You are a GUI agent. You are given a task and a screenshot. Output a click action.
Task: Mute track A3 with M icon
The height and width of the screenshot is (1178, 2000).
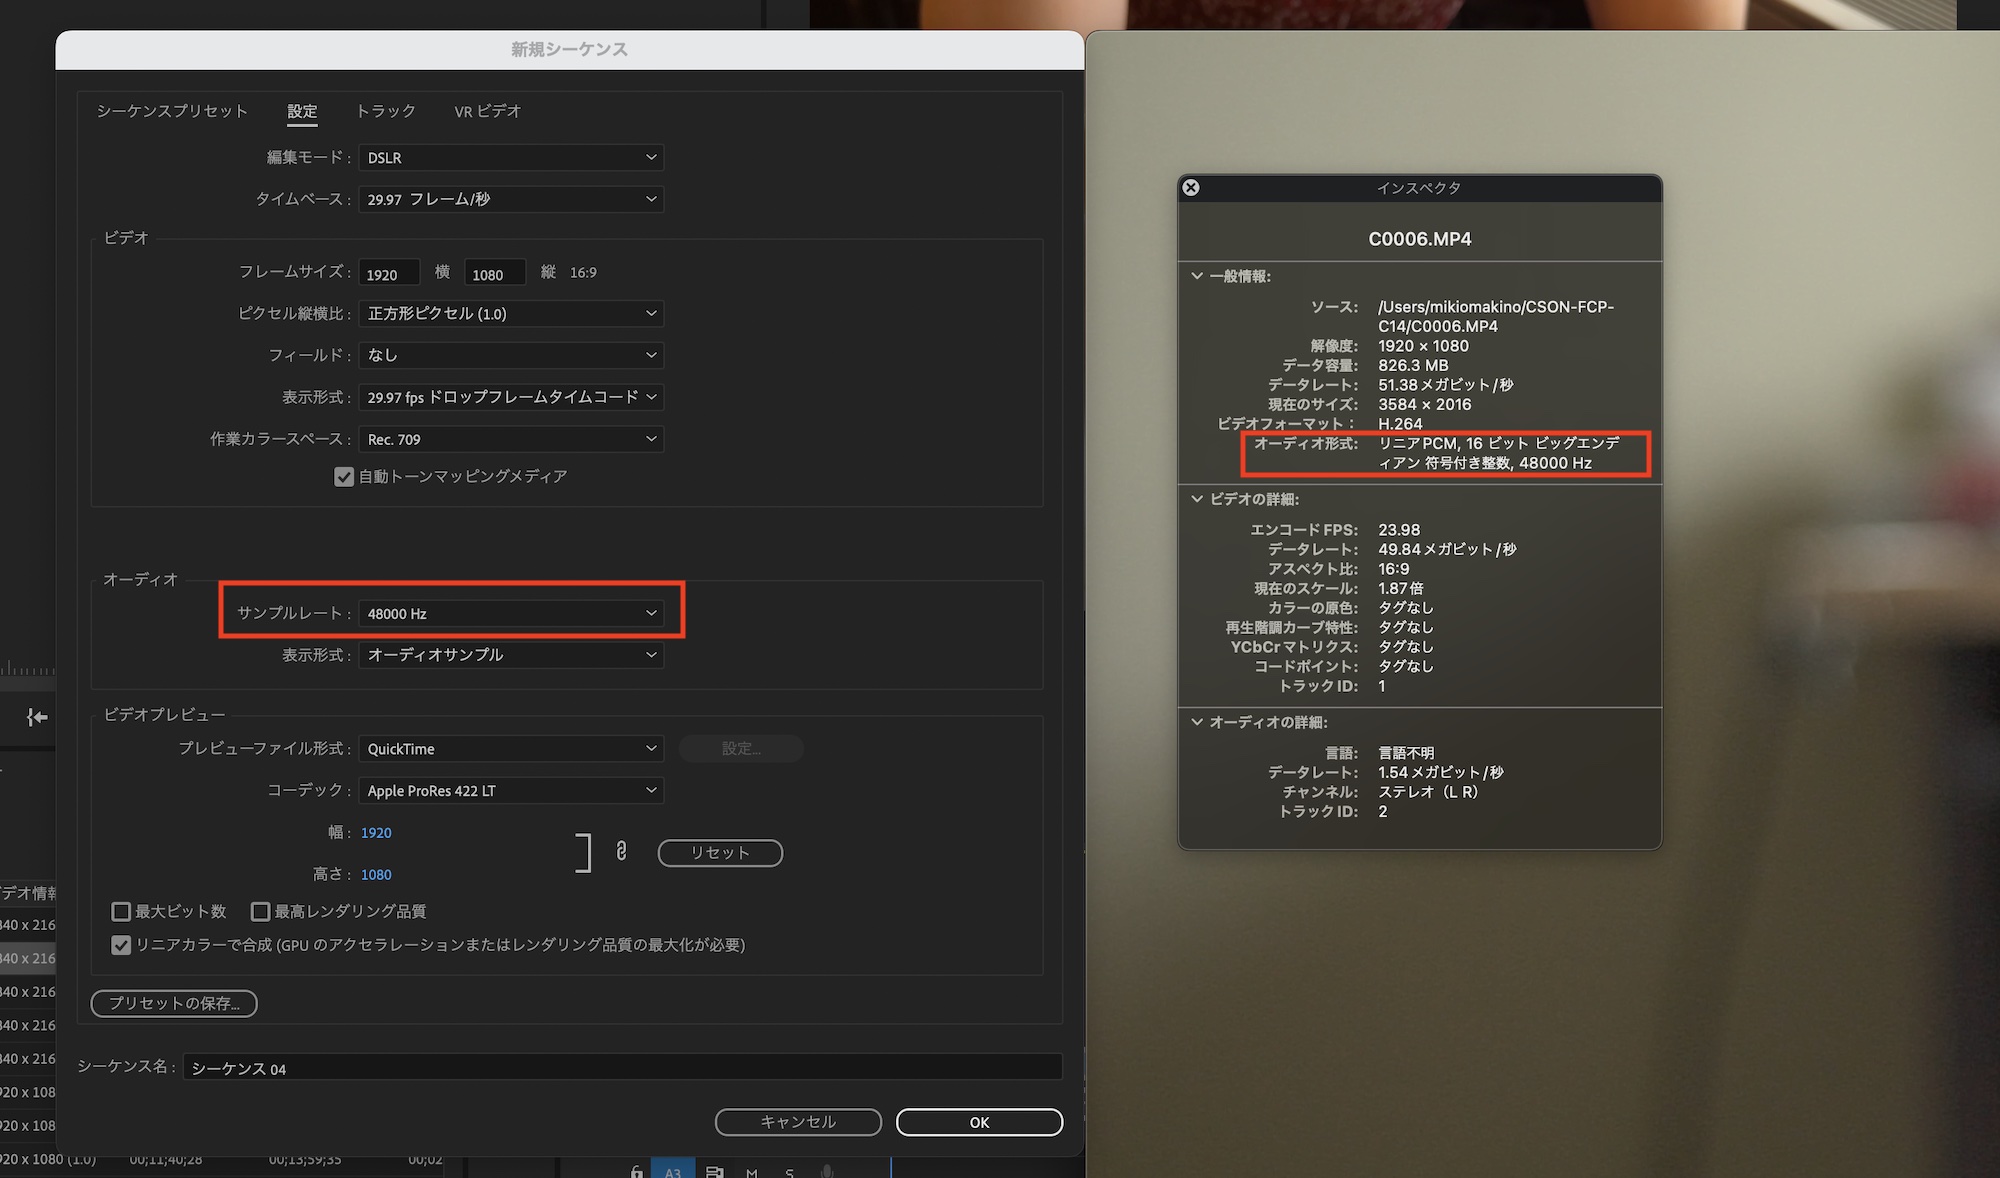tap(751, 1172)
